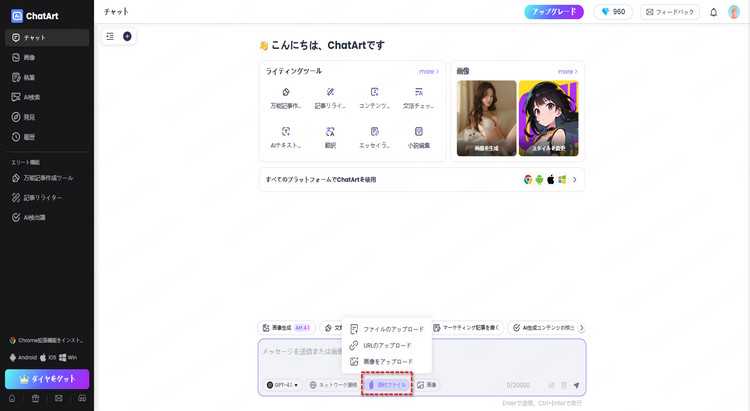The image size is (750, 411).
Task: Click the gift icon in the sidebar footer
Action: [x=35, y=398]
